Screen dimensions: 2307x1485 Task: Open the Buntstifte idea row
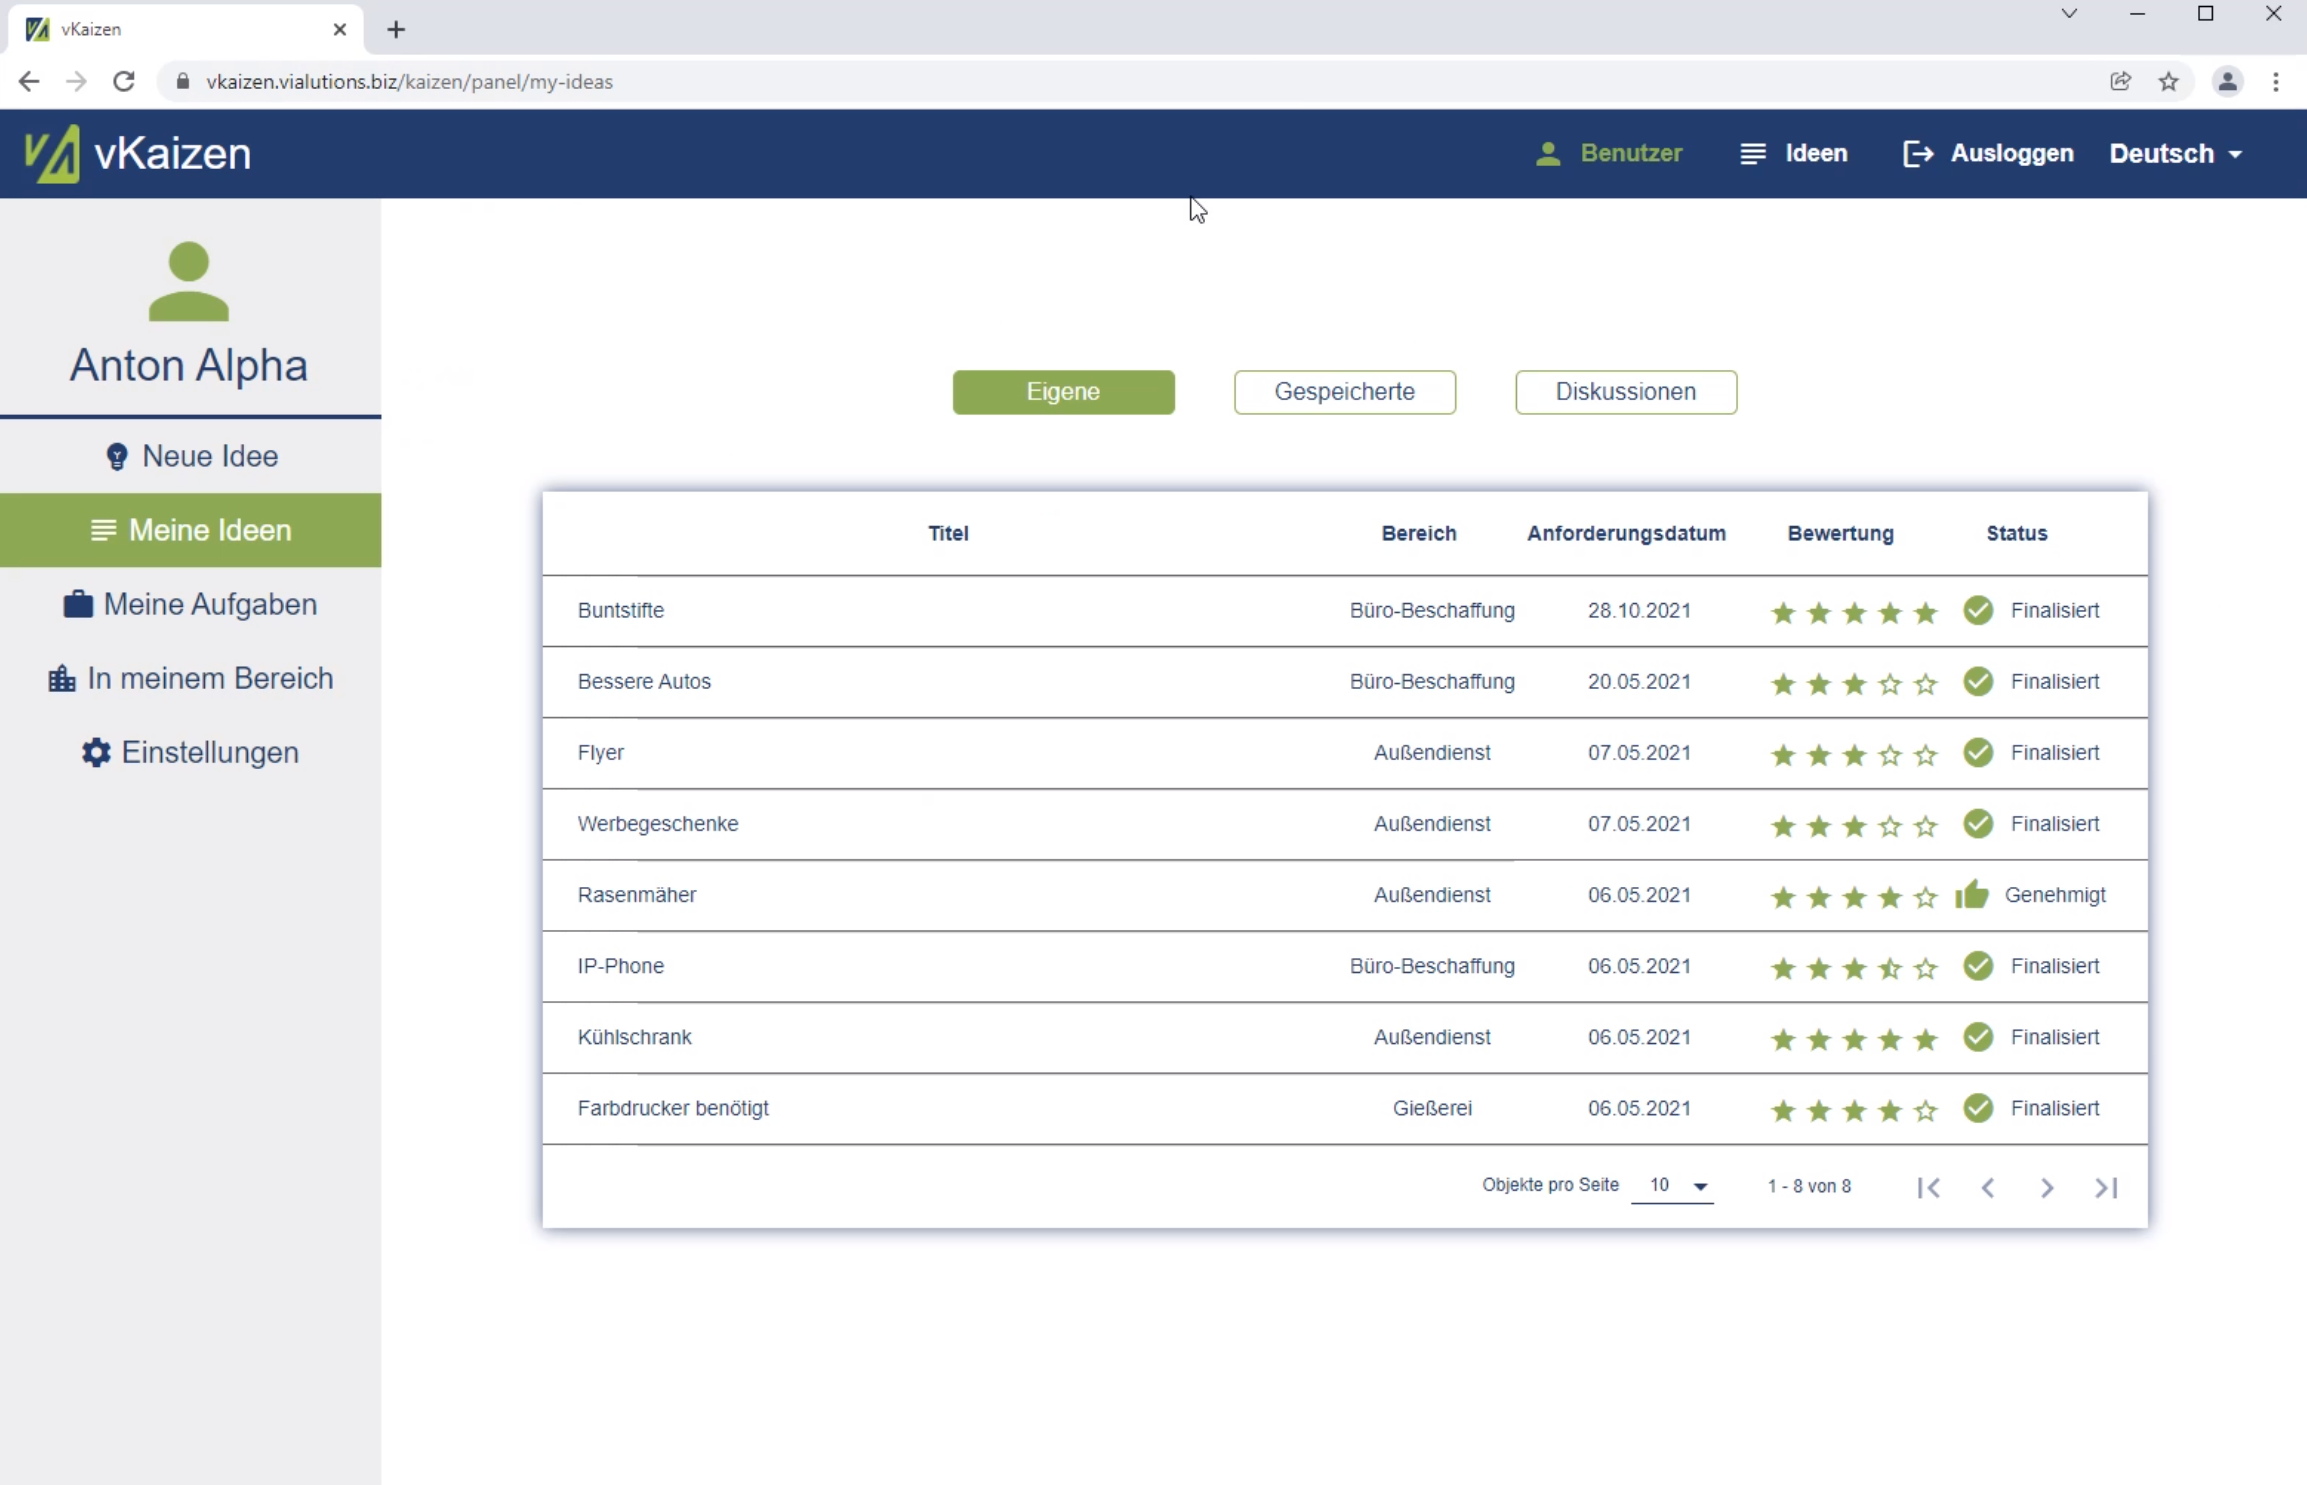tap(621, 610)
